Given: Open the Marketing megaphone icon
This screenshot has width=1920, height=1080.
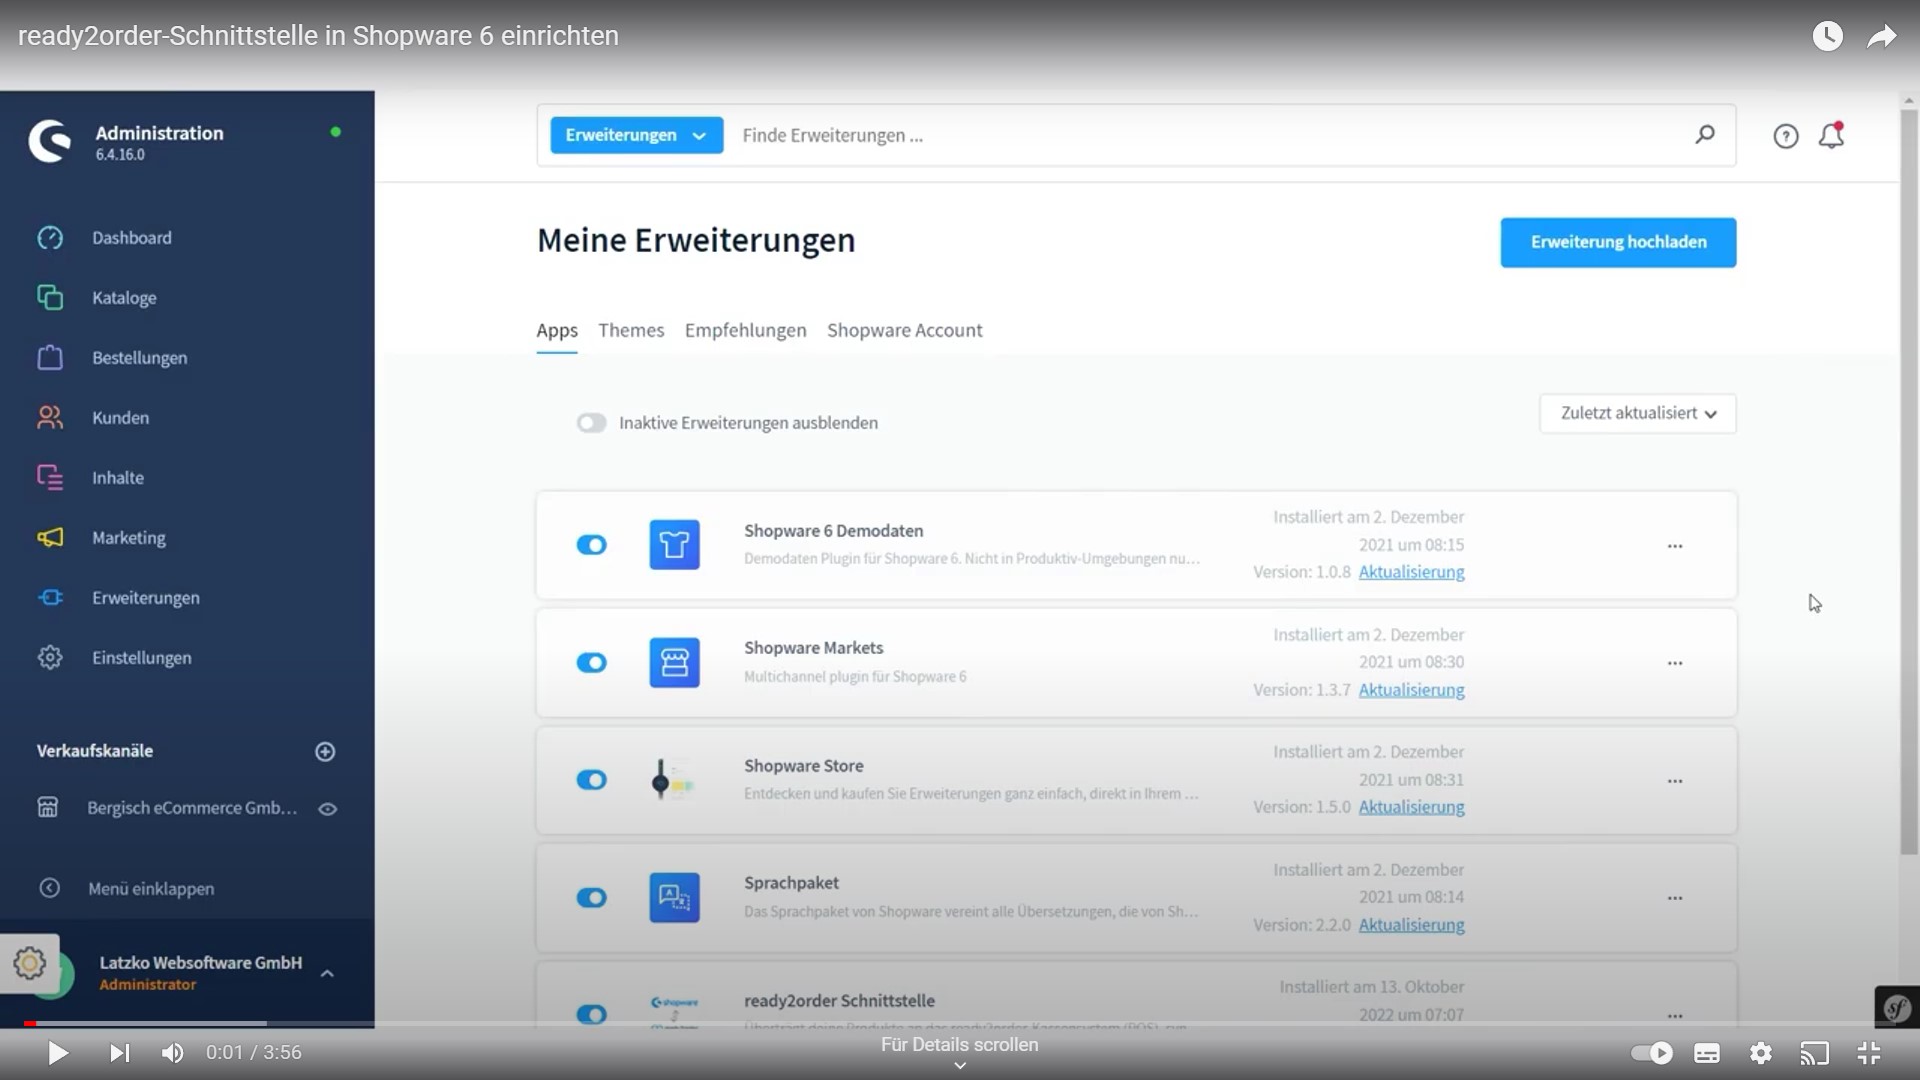Looking at the screenshot, I should point(50,538).
